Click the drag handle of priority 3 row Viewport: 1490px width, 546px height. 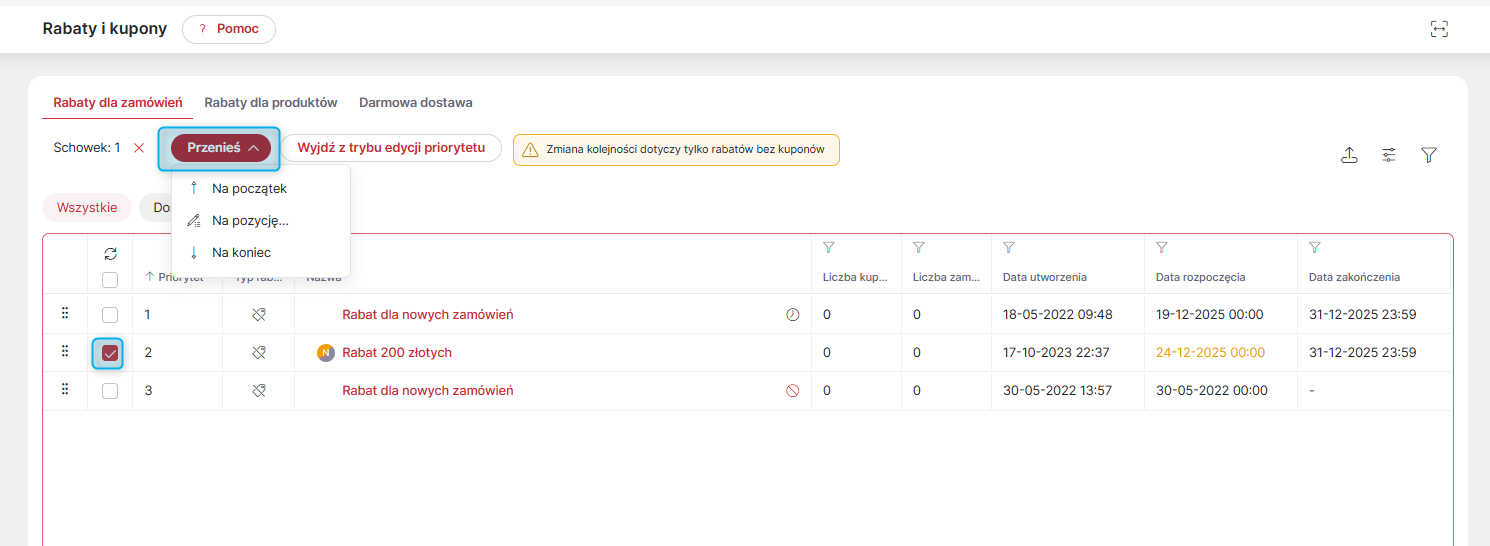coord(65,390)
